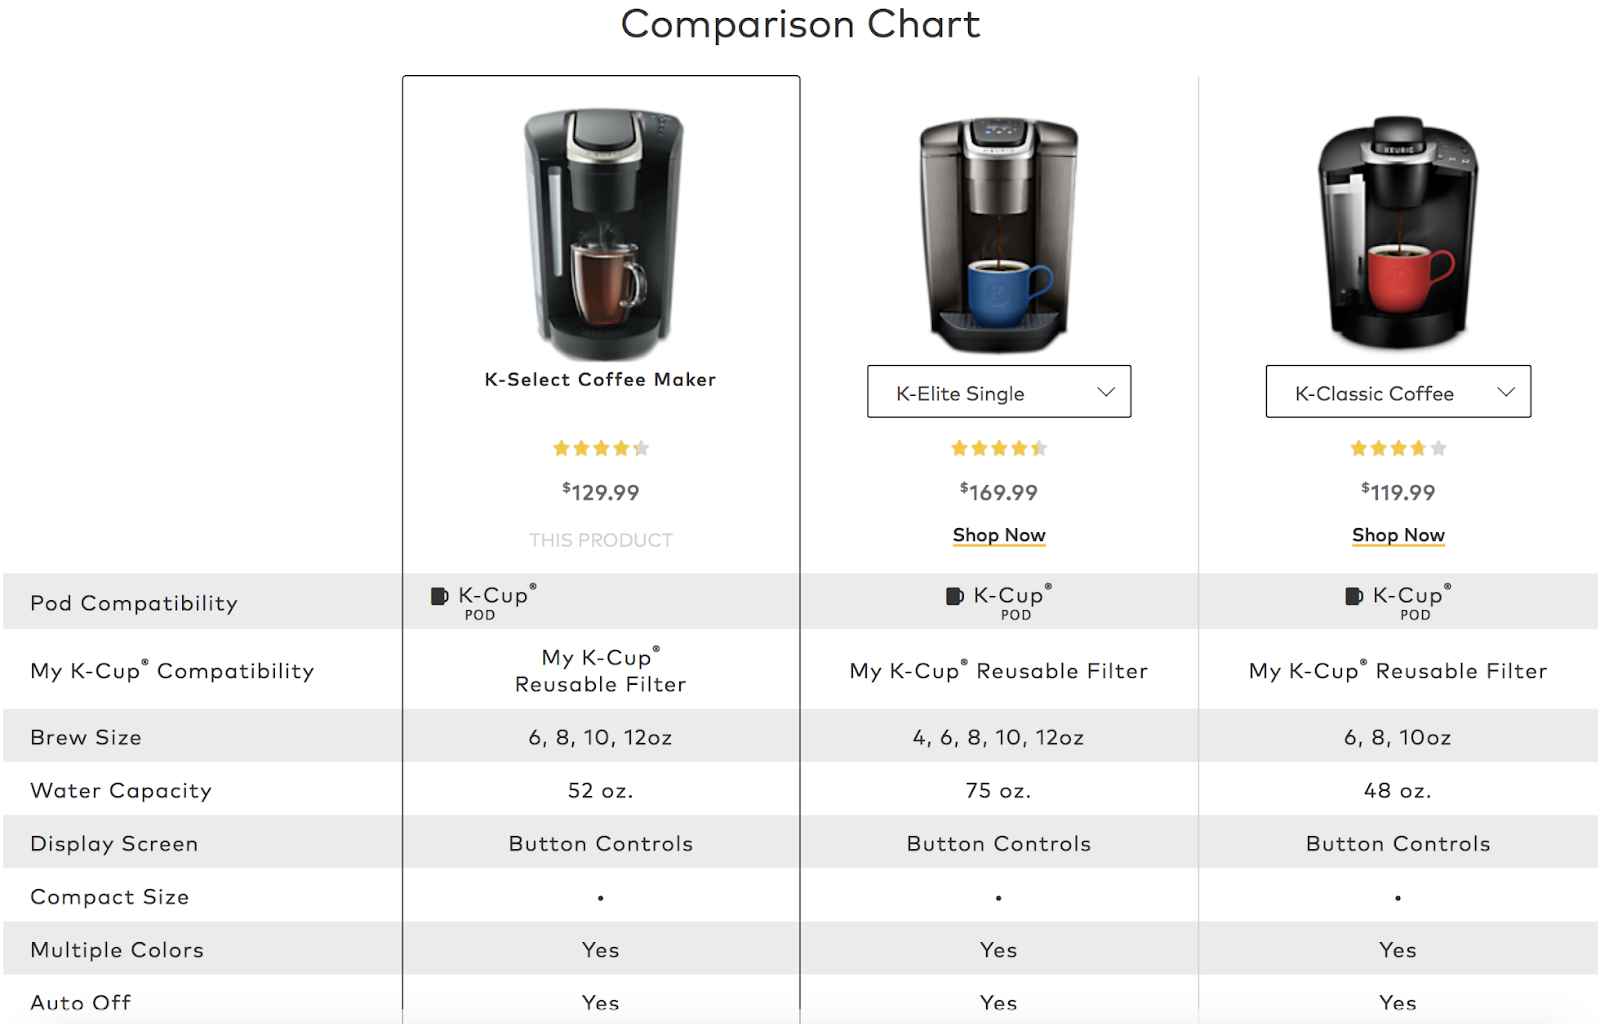Click the half star in K-Elite's rating
This screenshot has width=1600, height=1024.
click(1040, 448)
